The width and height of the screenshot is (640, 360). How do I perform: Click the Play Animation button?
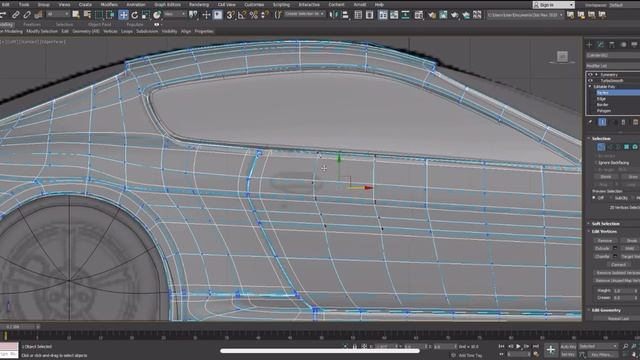coord(518,346)
